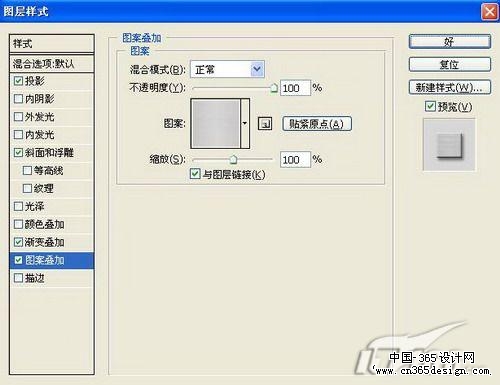Click the 复位 button
500x385 pixels.
[x=450, y=64]
